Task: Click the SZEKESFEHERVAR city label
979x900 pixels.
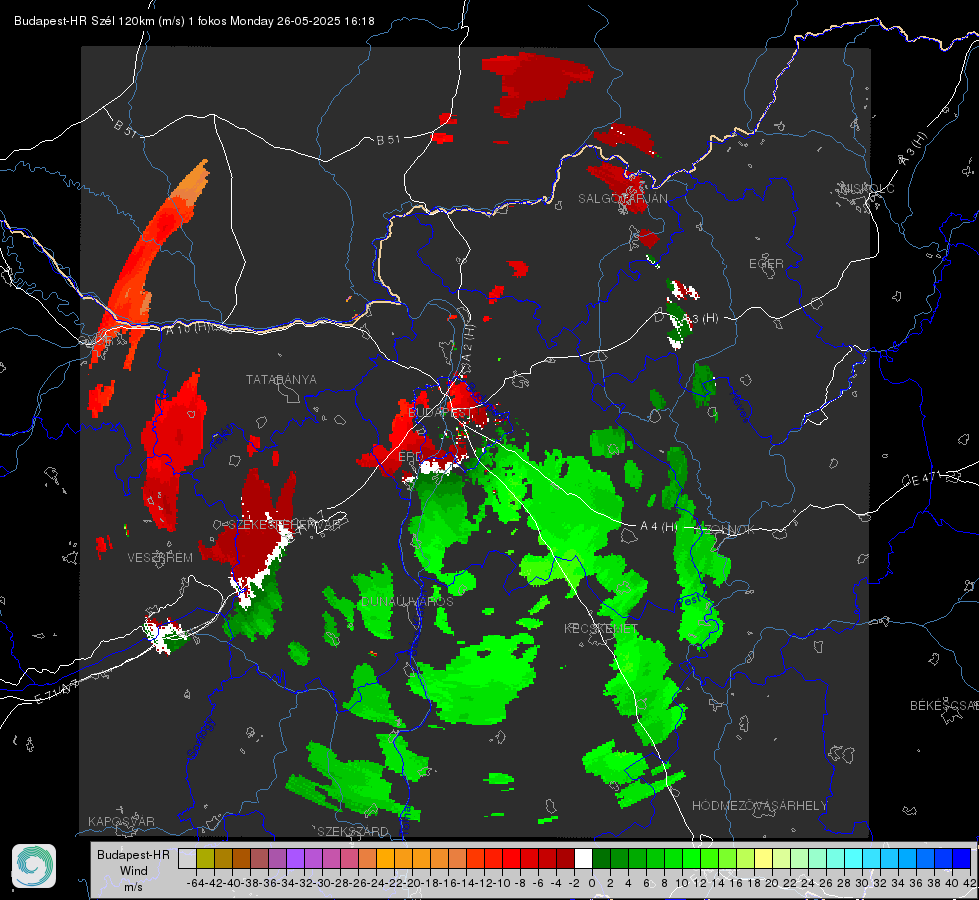Action: (284, 525)
